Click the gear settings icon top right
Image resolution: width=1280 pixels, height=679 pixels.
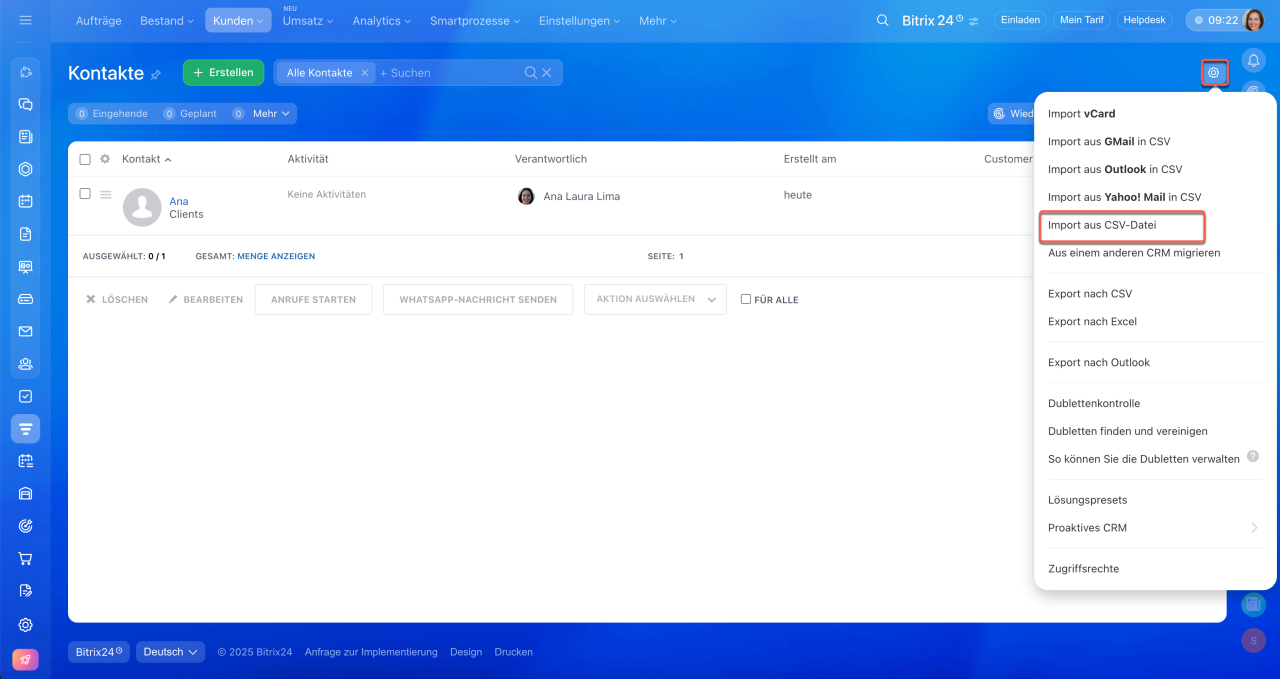point(1214,73)
